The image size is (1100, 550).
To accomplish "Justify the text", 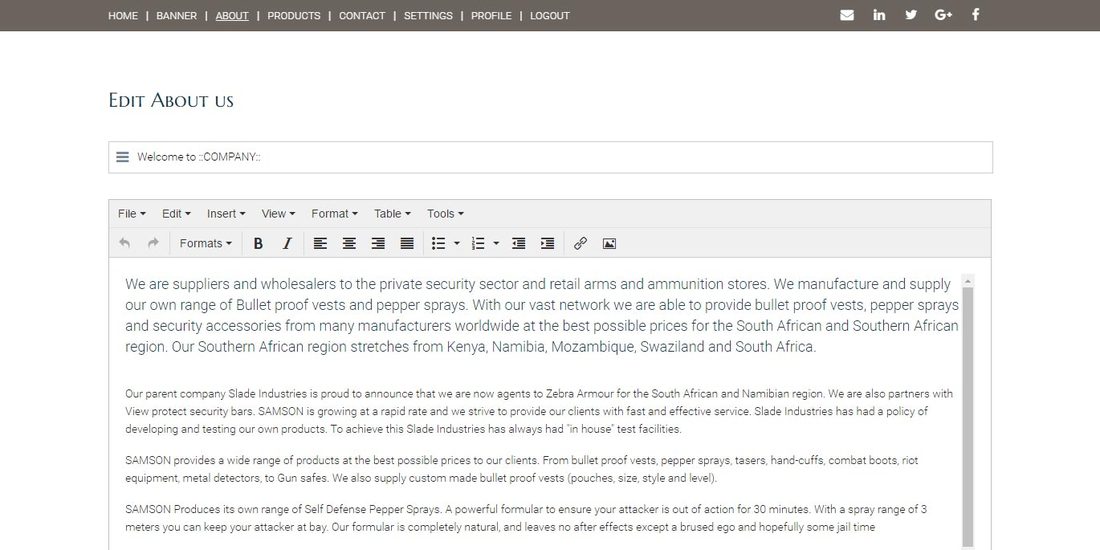I will point(407,243).
